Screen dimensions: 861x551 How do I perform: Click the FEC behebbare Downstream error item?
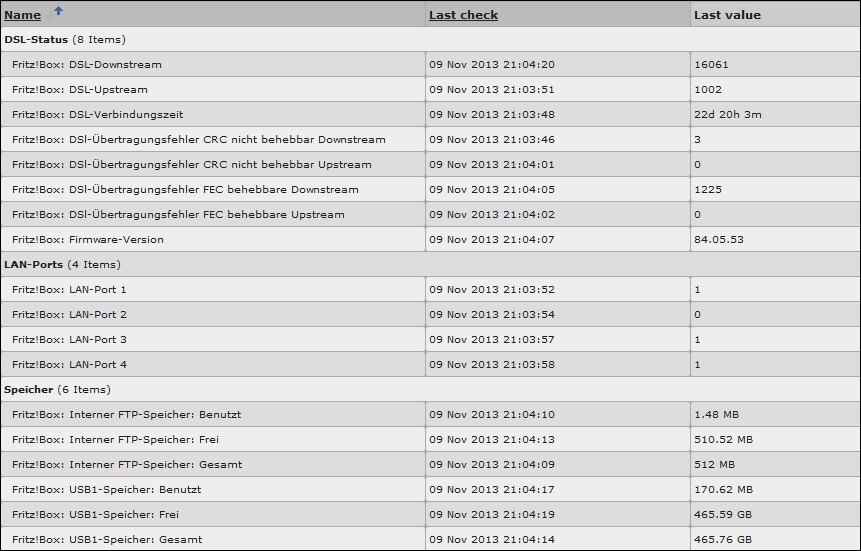pos(186,189)
